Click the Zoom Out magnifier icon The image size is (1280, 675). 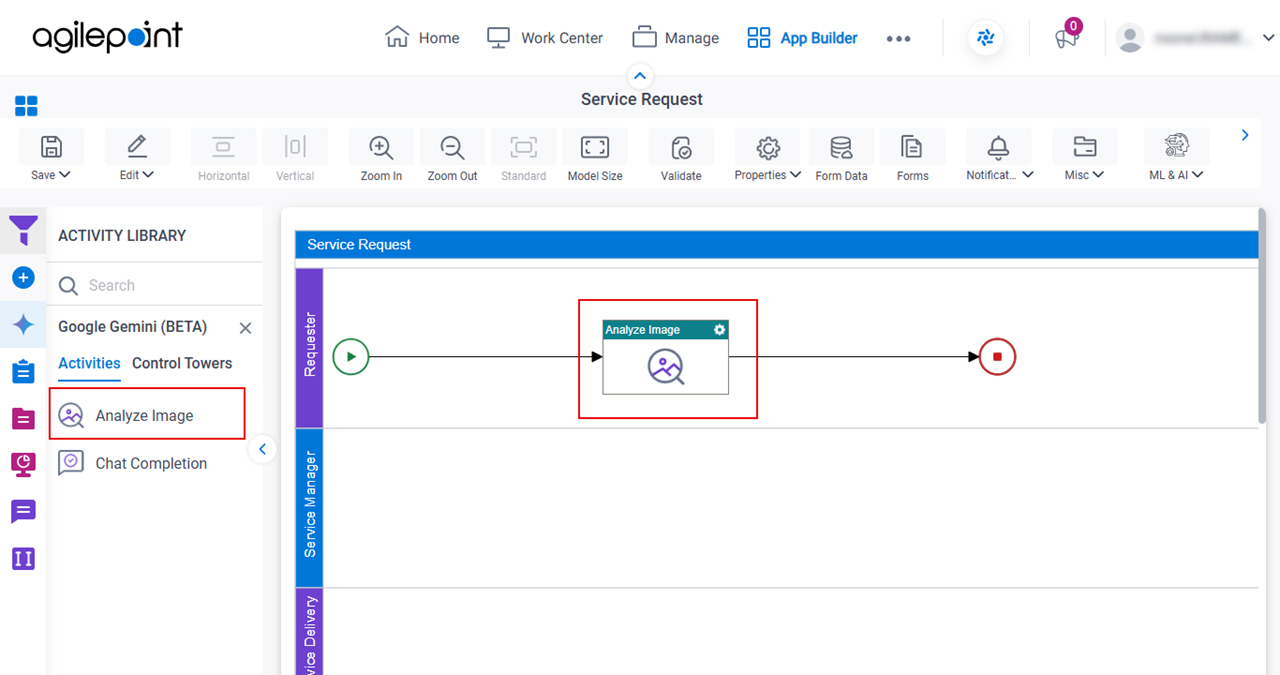pos(452,147)
